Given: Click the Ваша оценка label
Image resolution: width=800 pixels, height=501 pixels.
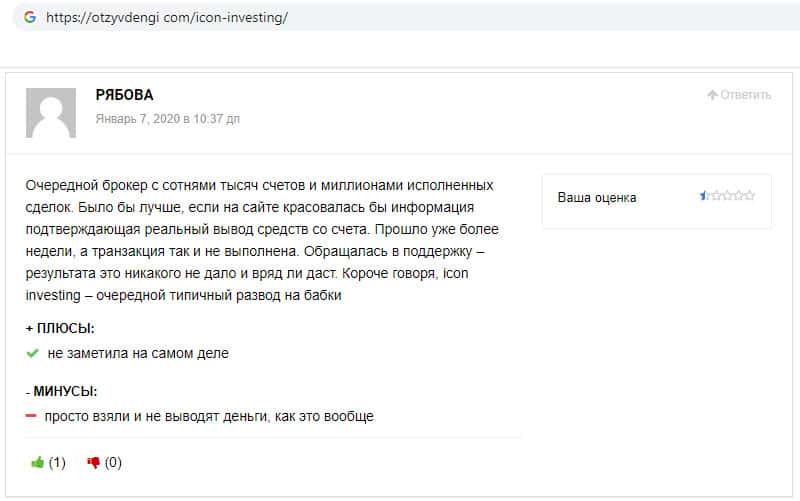Looking at the screenshot, I should coord(597,197).
